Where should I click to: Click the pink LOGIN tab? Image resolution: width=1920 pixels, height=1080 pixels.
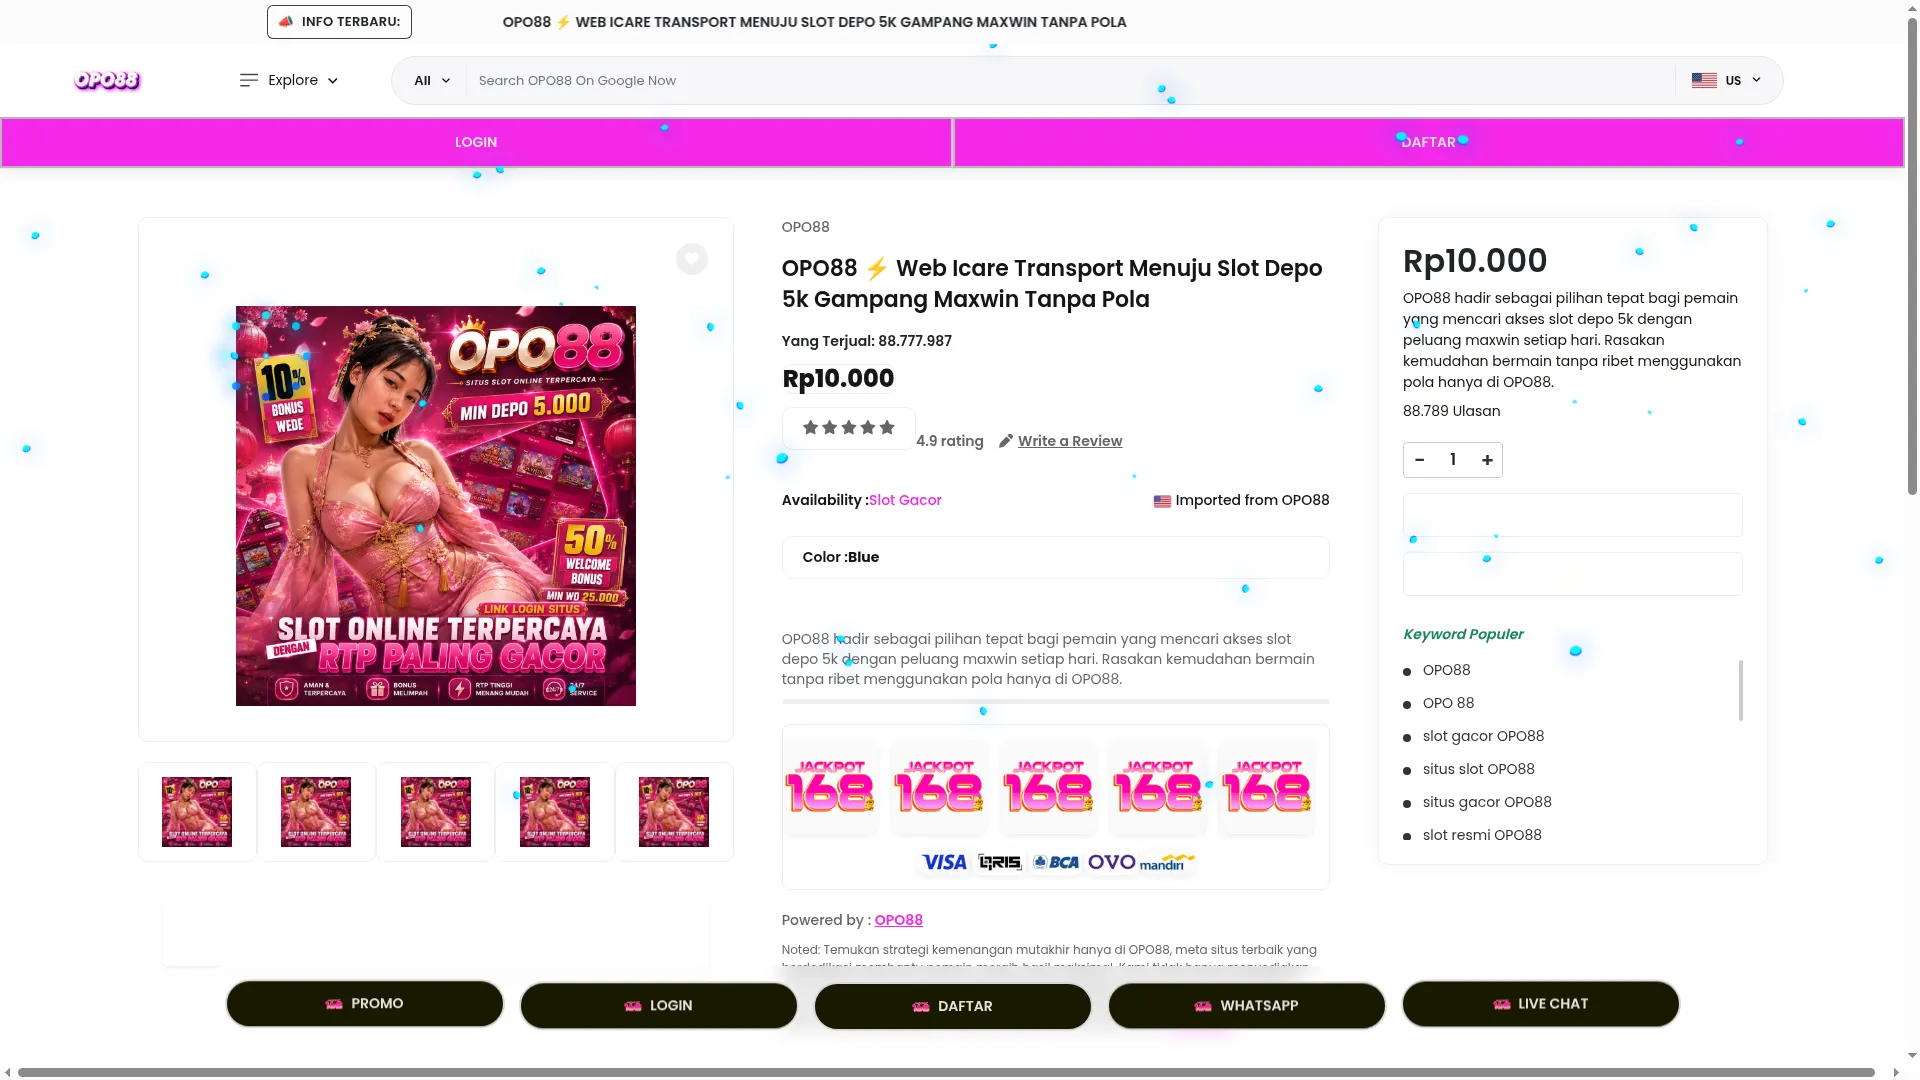pos(476,142)
